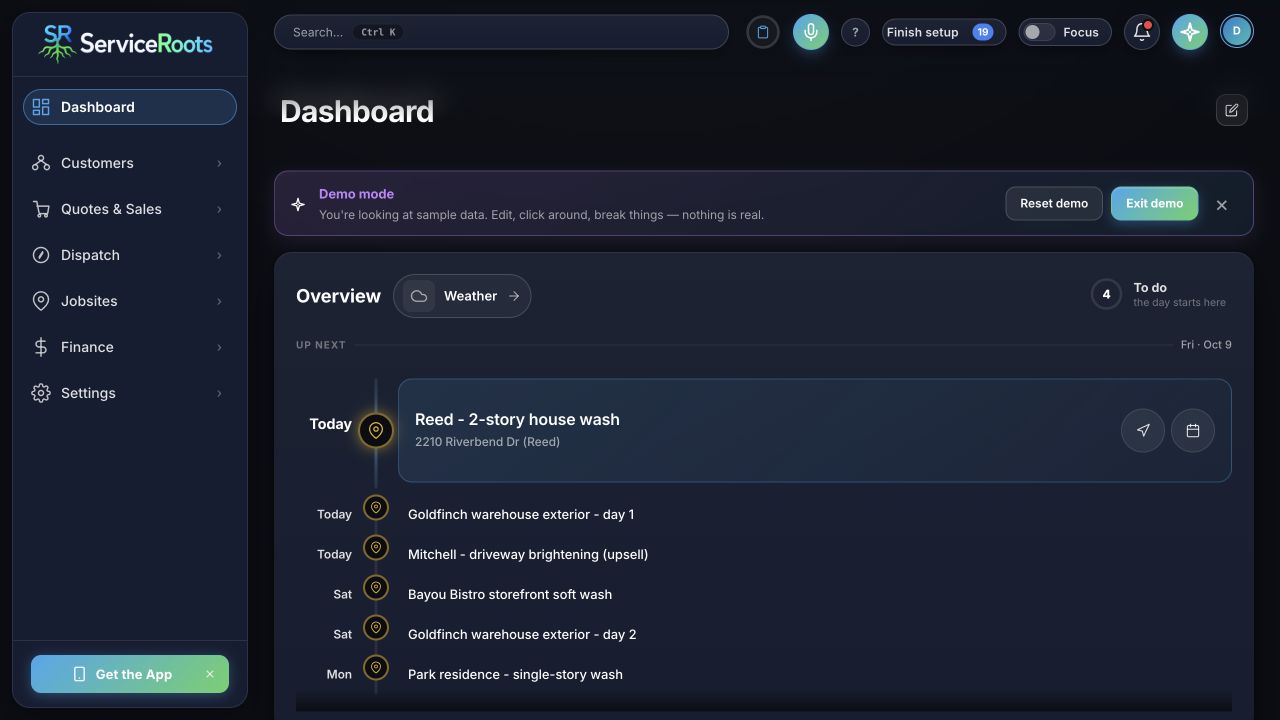
Task: Open Park residence - single-story wash
Action: [x=515, y=674]
